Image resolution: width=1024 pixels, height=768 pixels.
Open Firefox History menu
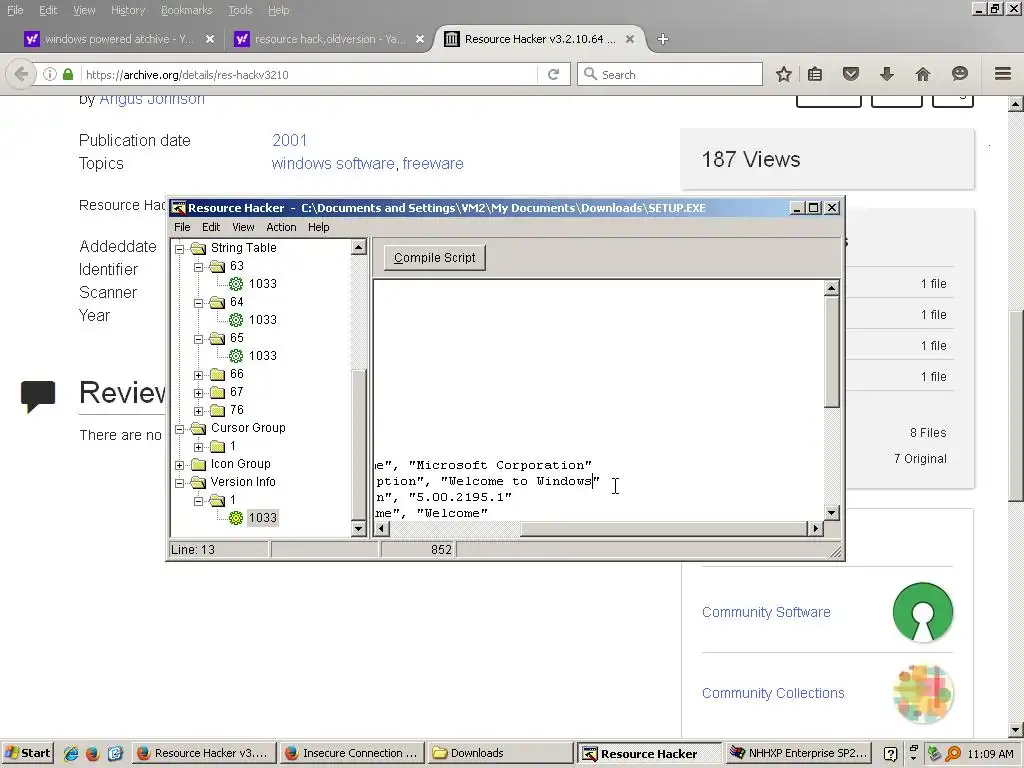point(128,10)
